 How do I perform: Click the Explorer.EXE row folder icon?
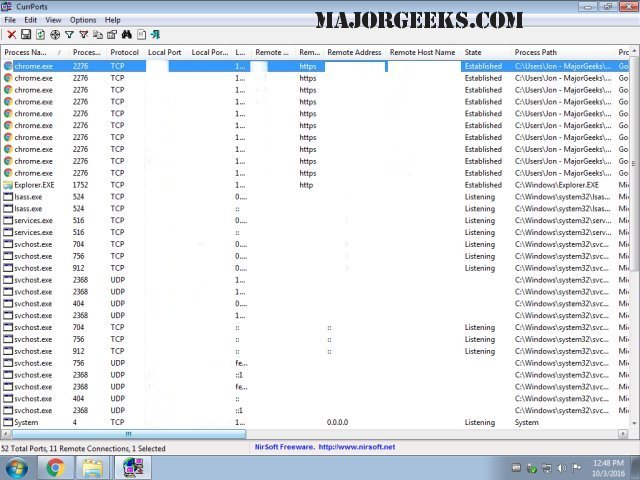[8, 185]
